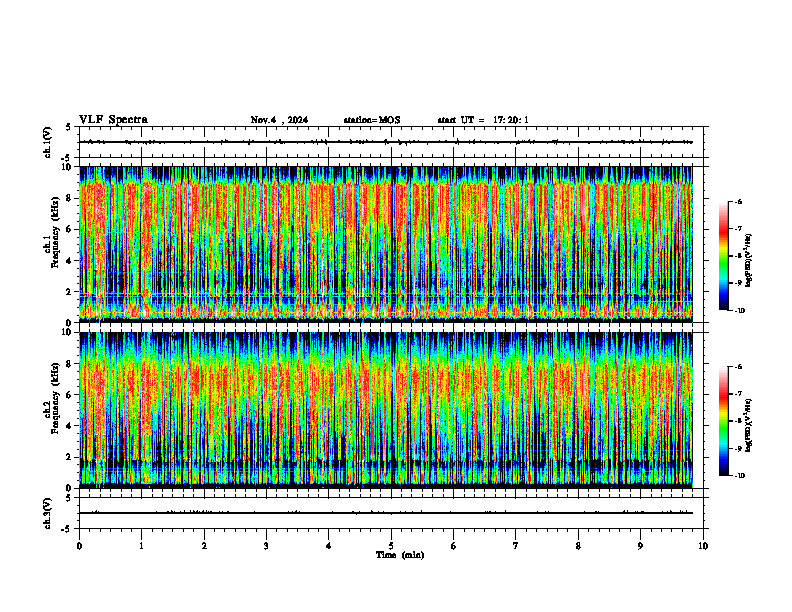Click the "ch.3(V)" waveform axis label
The height and width of the screenshot is (612, 792).
pos(48,513)
